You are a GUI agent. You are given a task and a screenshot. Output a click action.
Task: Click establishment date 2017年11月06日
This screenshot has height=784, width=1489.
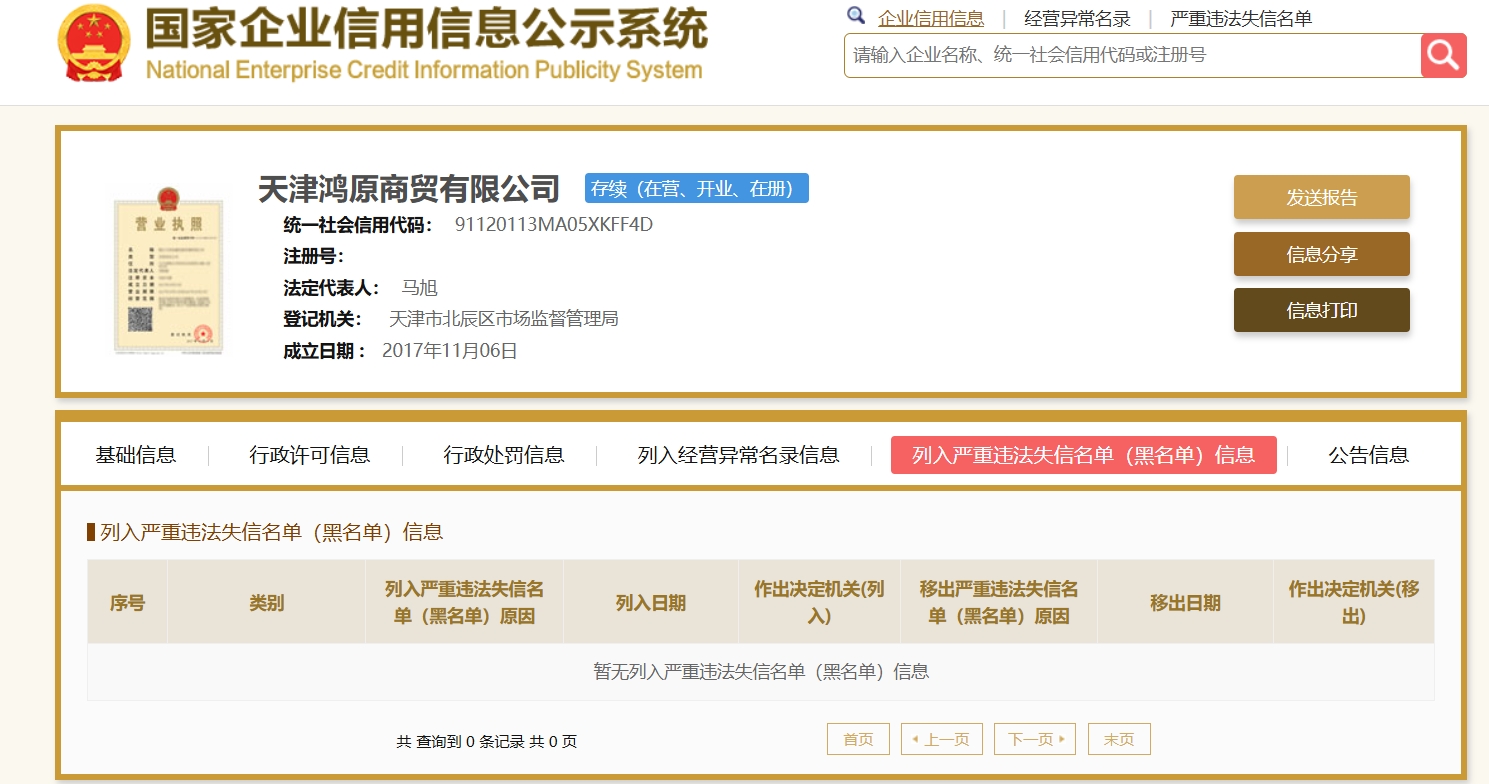pyautogui.click(x=450, y=351)
